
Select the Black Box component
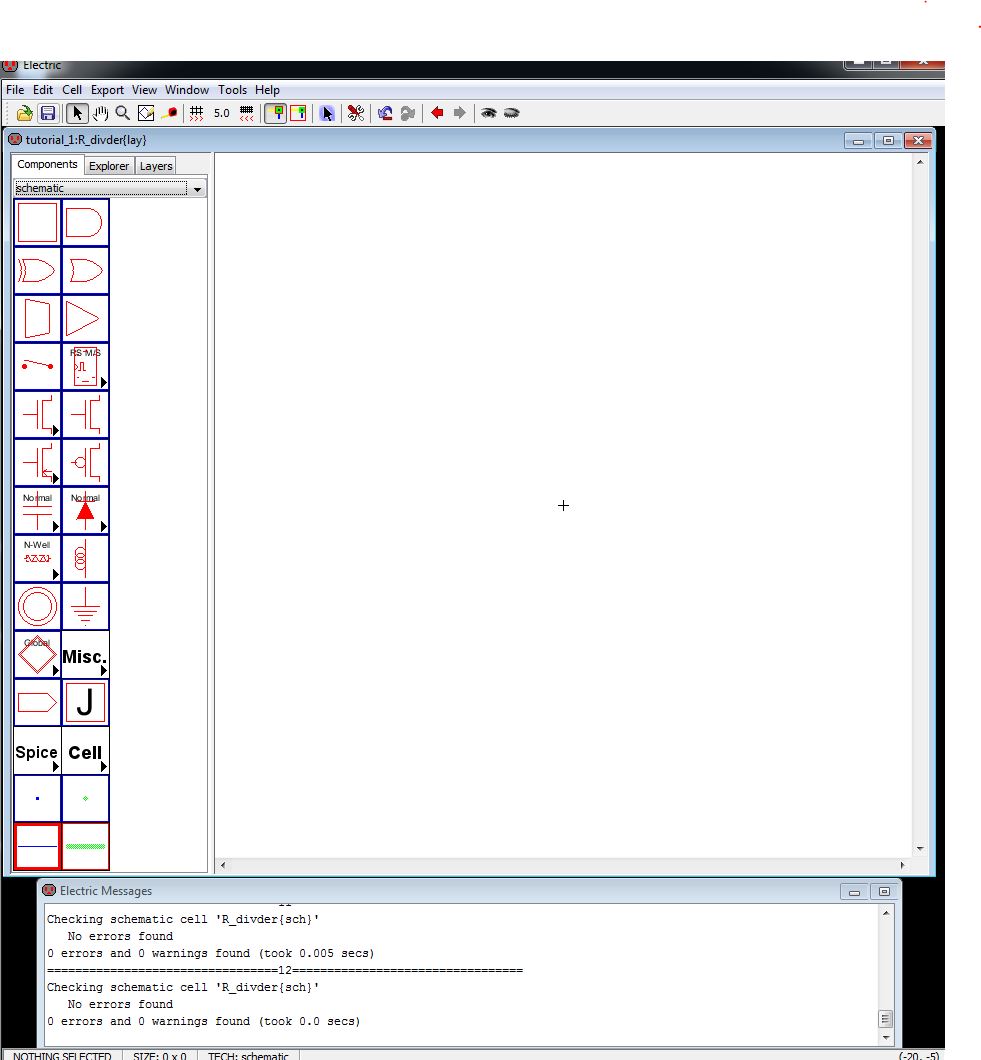click(37, 222)
